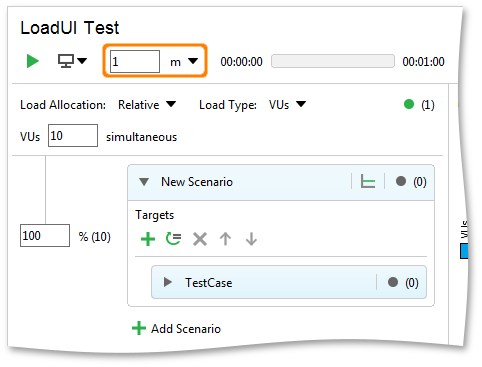Move target down with arrow icon

point(251,239)
